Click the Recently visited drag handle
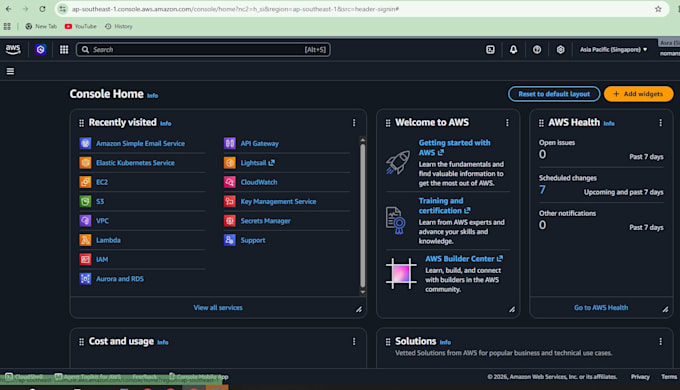Viewport: 680px width, 390px height. pos(82,123)
